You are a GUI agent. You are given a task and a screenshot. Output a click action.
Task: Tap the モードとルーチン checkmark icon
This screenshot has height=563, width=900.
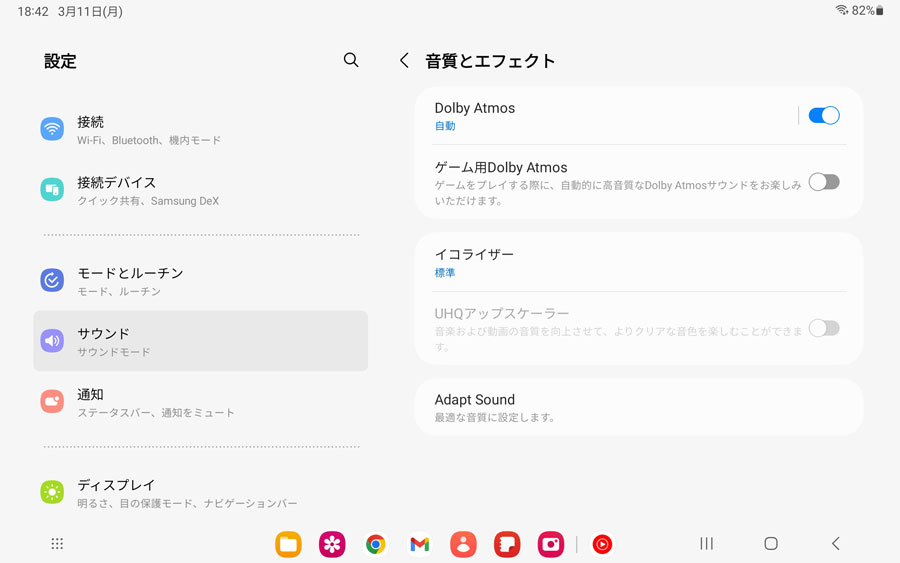[52, 280]
